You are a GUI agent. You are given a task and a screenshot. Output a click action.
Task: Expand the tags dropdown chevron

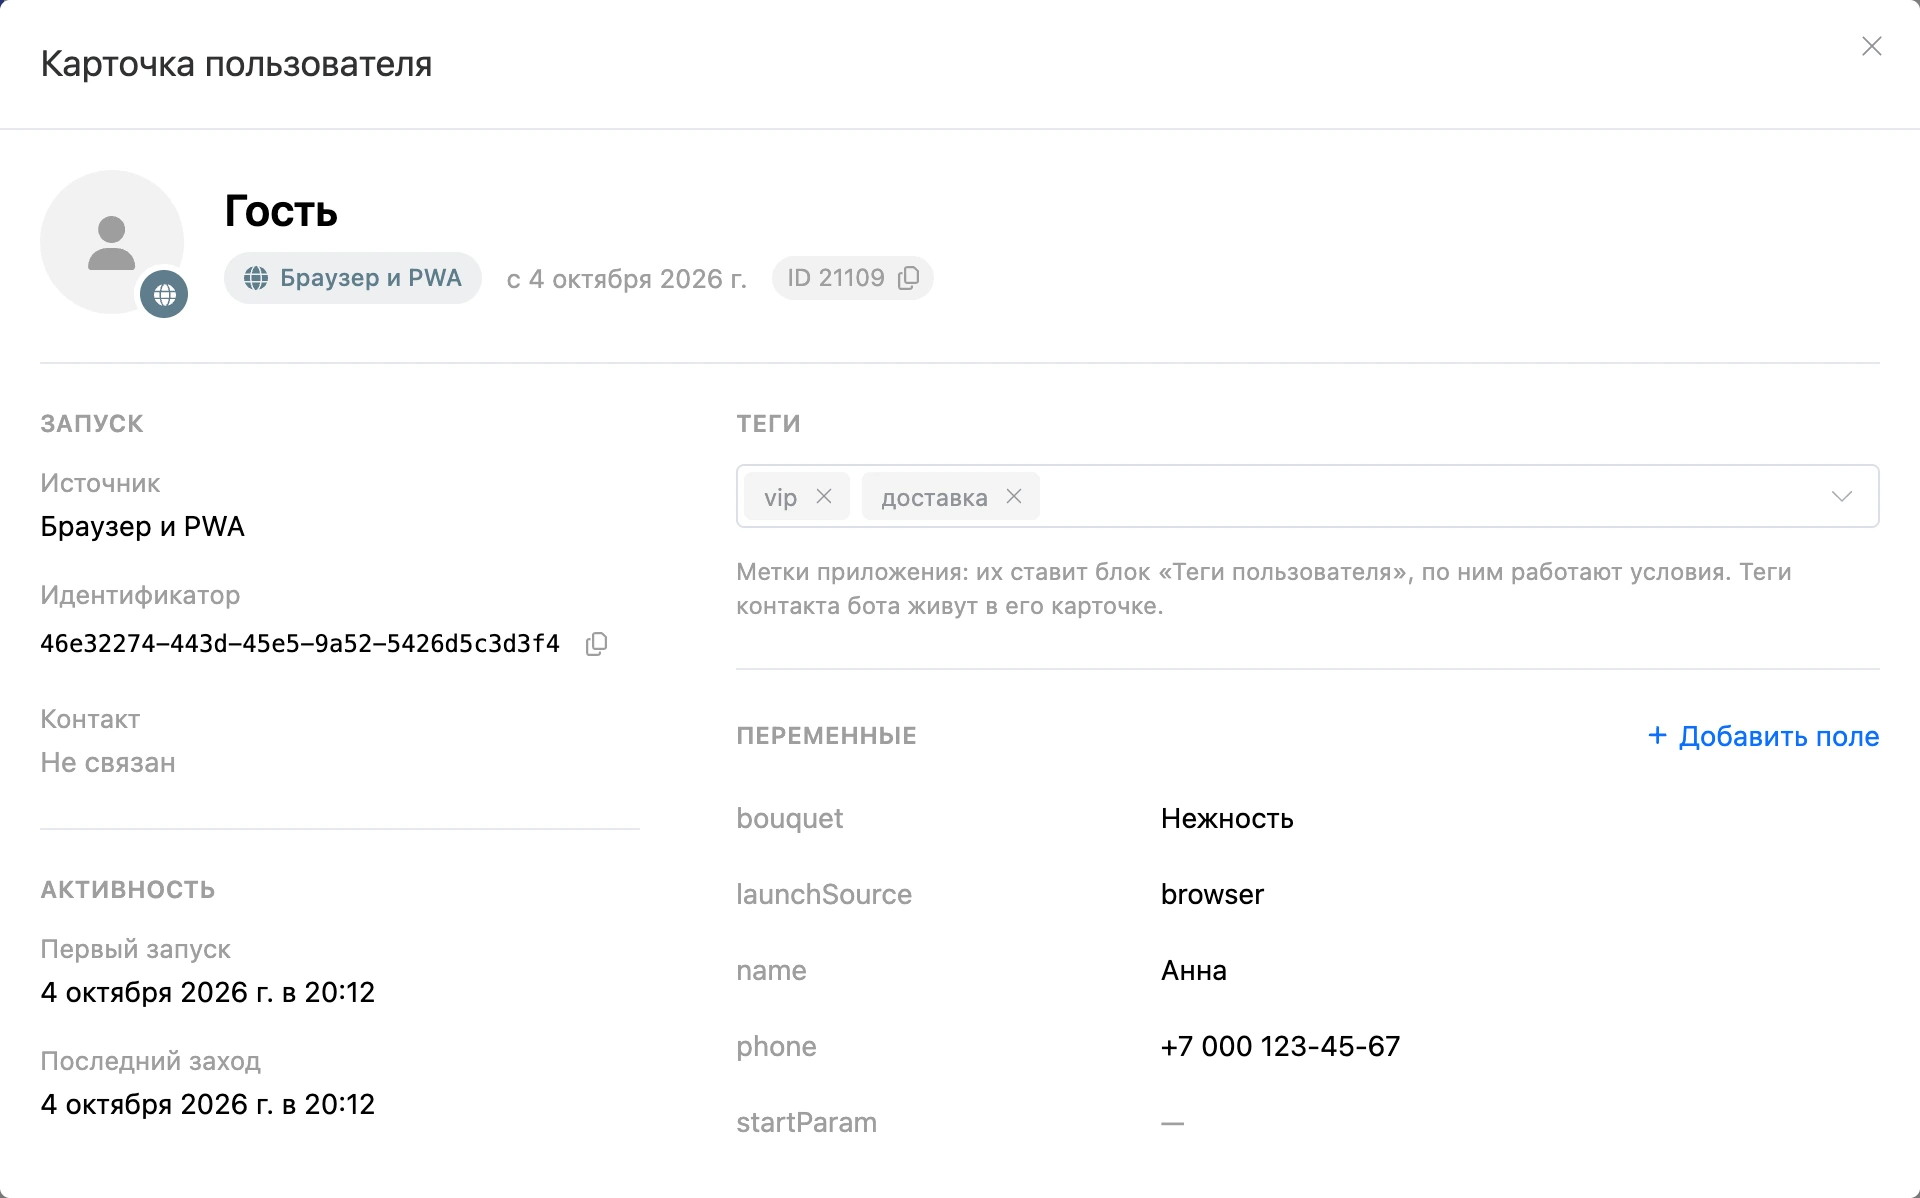click(1842, 496)
